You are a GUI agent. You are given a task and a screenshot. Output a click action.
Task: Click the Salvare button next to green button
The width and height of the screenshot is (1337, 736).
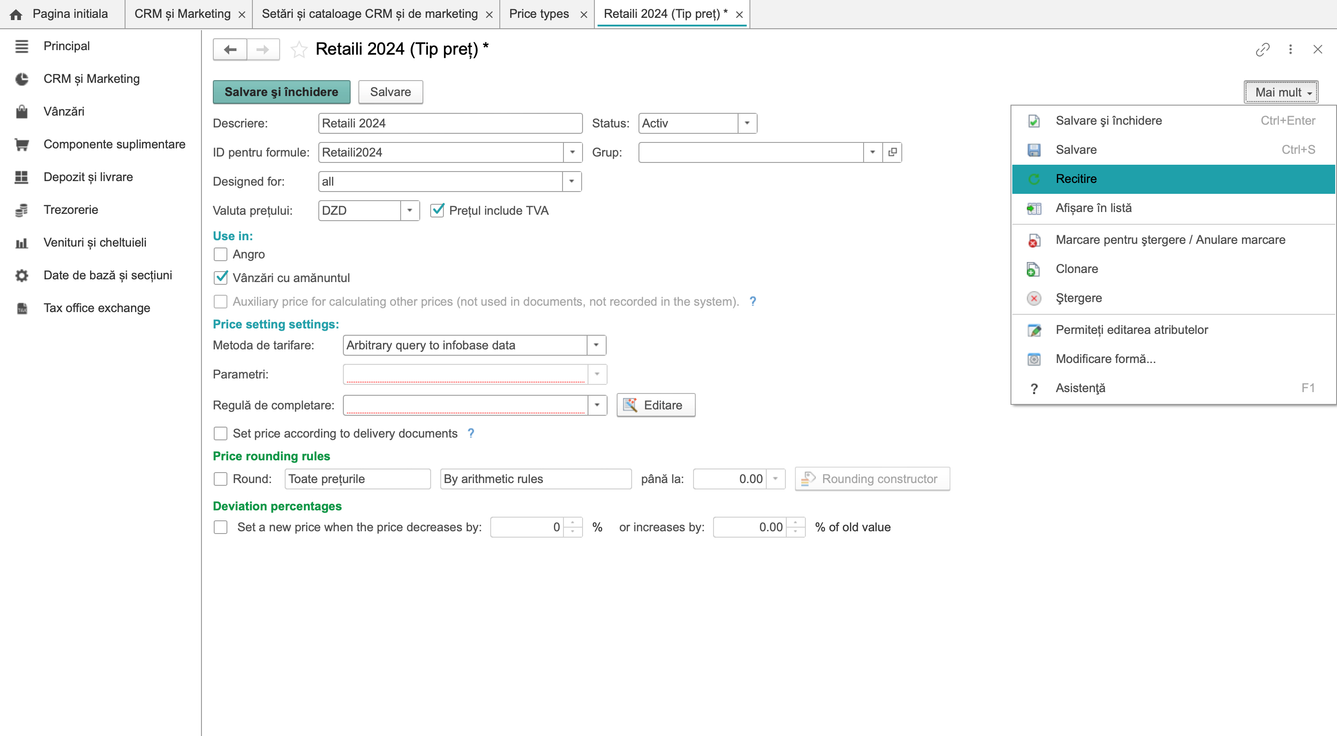pos(391,92)
